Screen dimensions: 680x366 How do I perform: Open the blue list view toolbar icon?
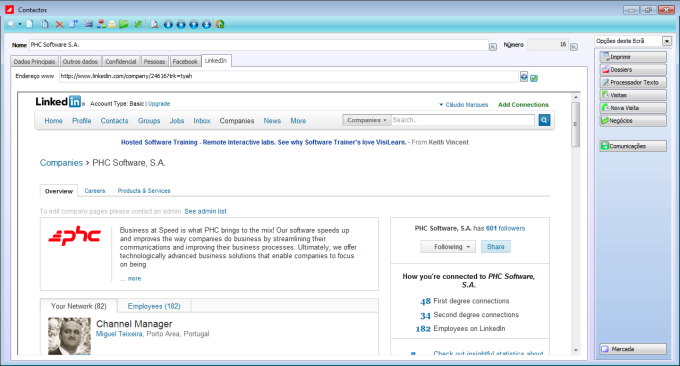pyautogui.click(x=88, y=24)
